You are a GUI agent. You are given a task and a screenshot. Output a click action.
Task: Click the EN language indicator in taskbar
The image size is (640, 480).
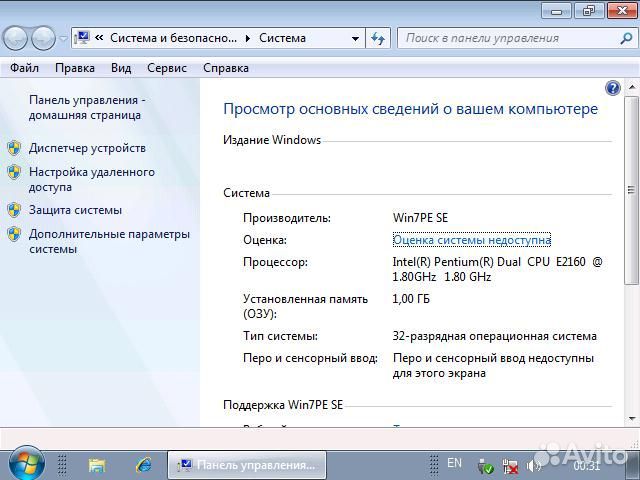454,463
